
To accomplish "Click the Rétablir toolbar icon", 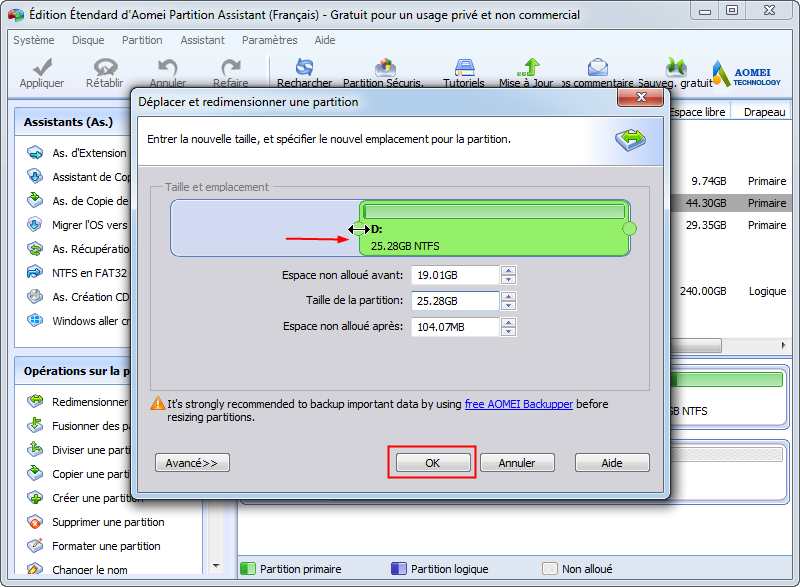I will tap(105, 67).
